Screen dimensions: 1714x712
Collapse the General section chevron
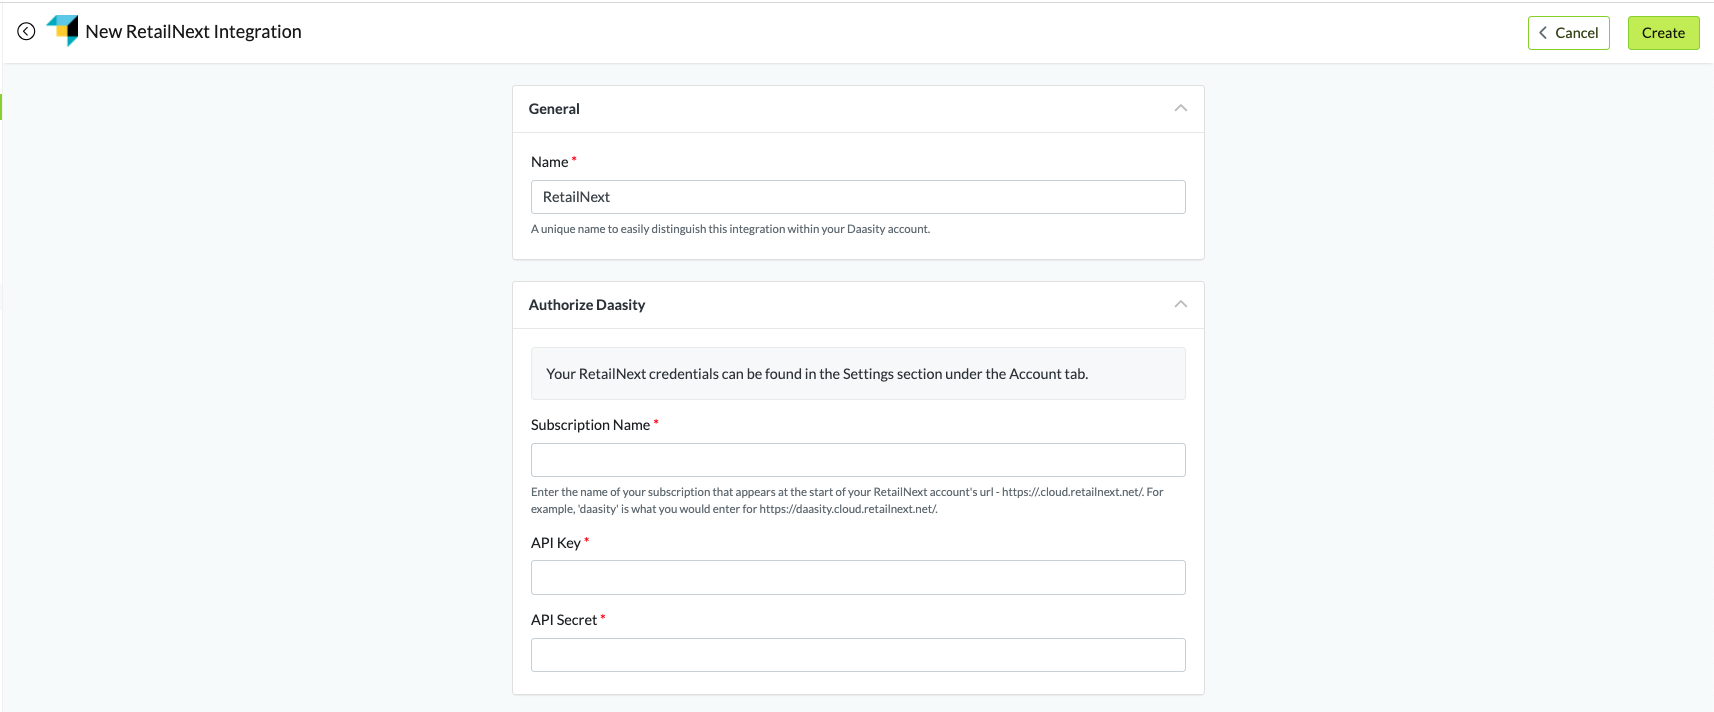click(x=1180, y=108)
